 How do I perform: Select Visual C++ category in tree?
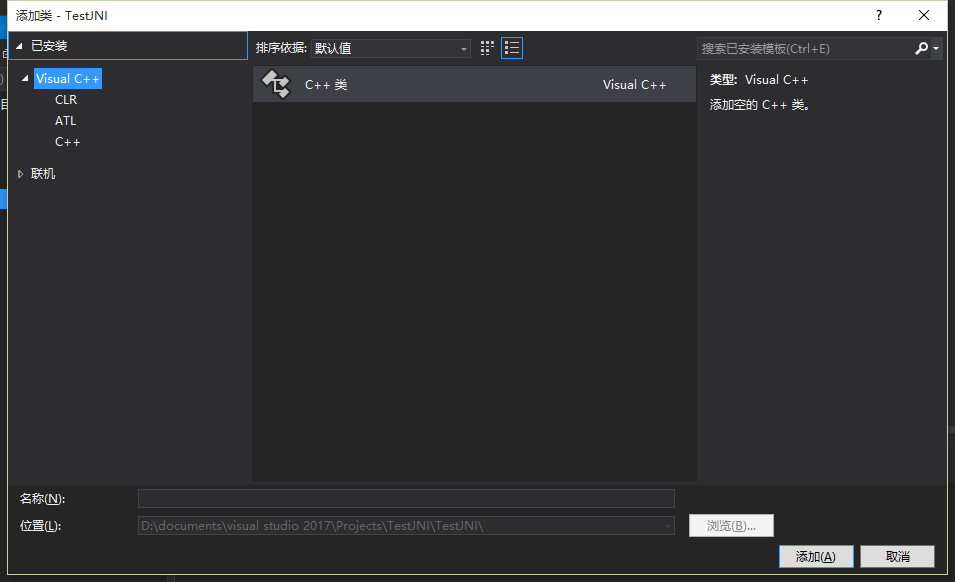[x=67, y=79]
